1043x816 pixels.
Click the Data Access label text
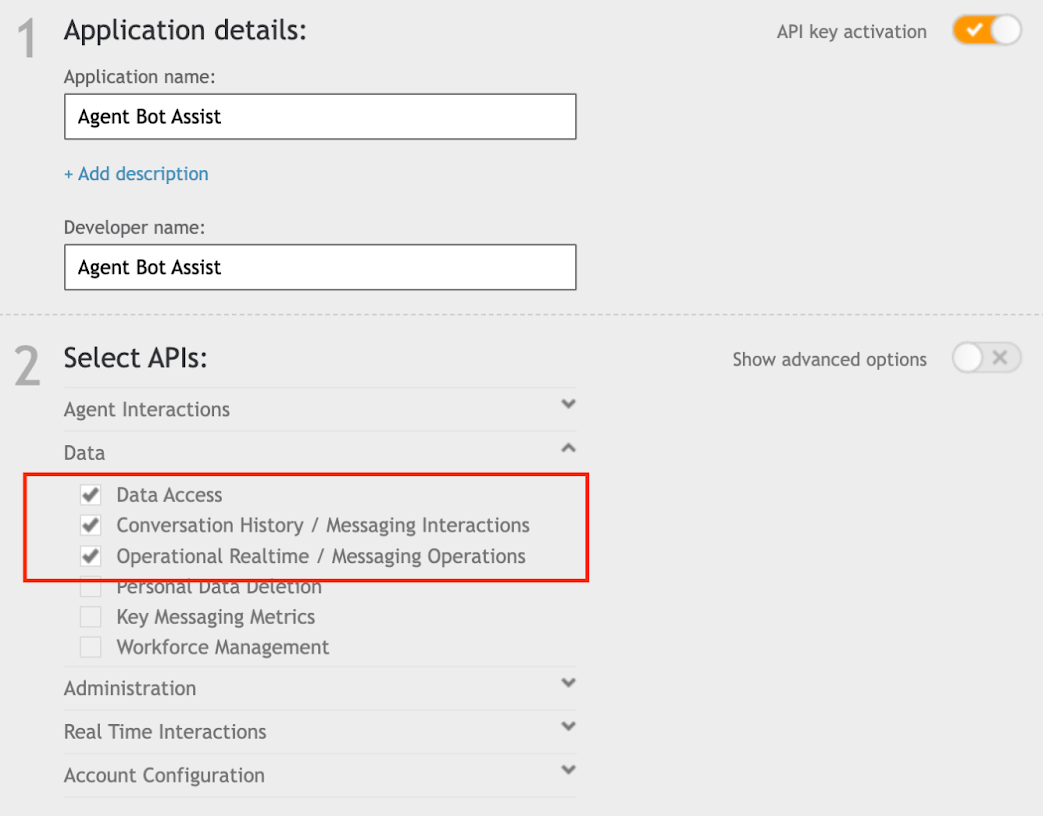pyautogui.click(x=169, y=495)
